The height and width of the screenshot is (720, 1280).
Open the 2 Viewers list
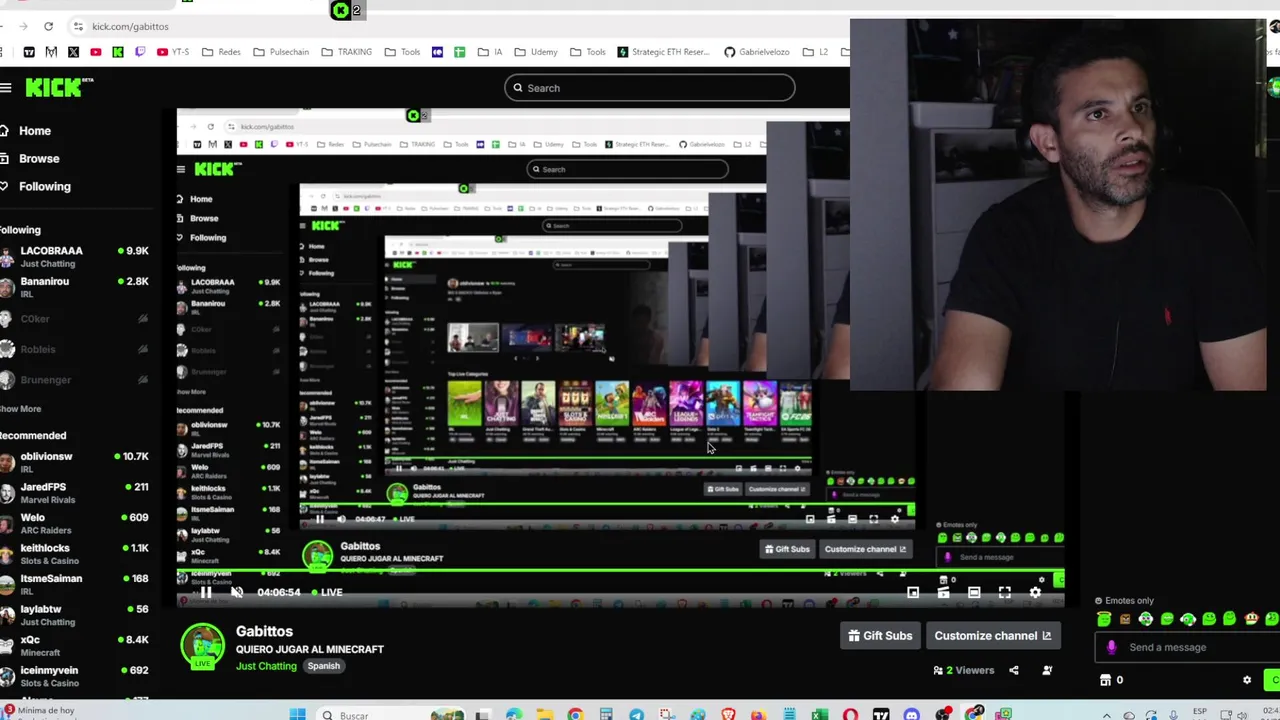tap(964, 670)
